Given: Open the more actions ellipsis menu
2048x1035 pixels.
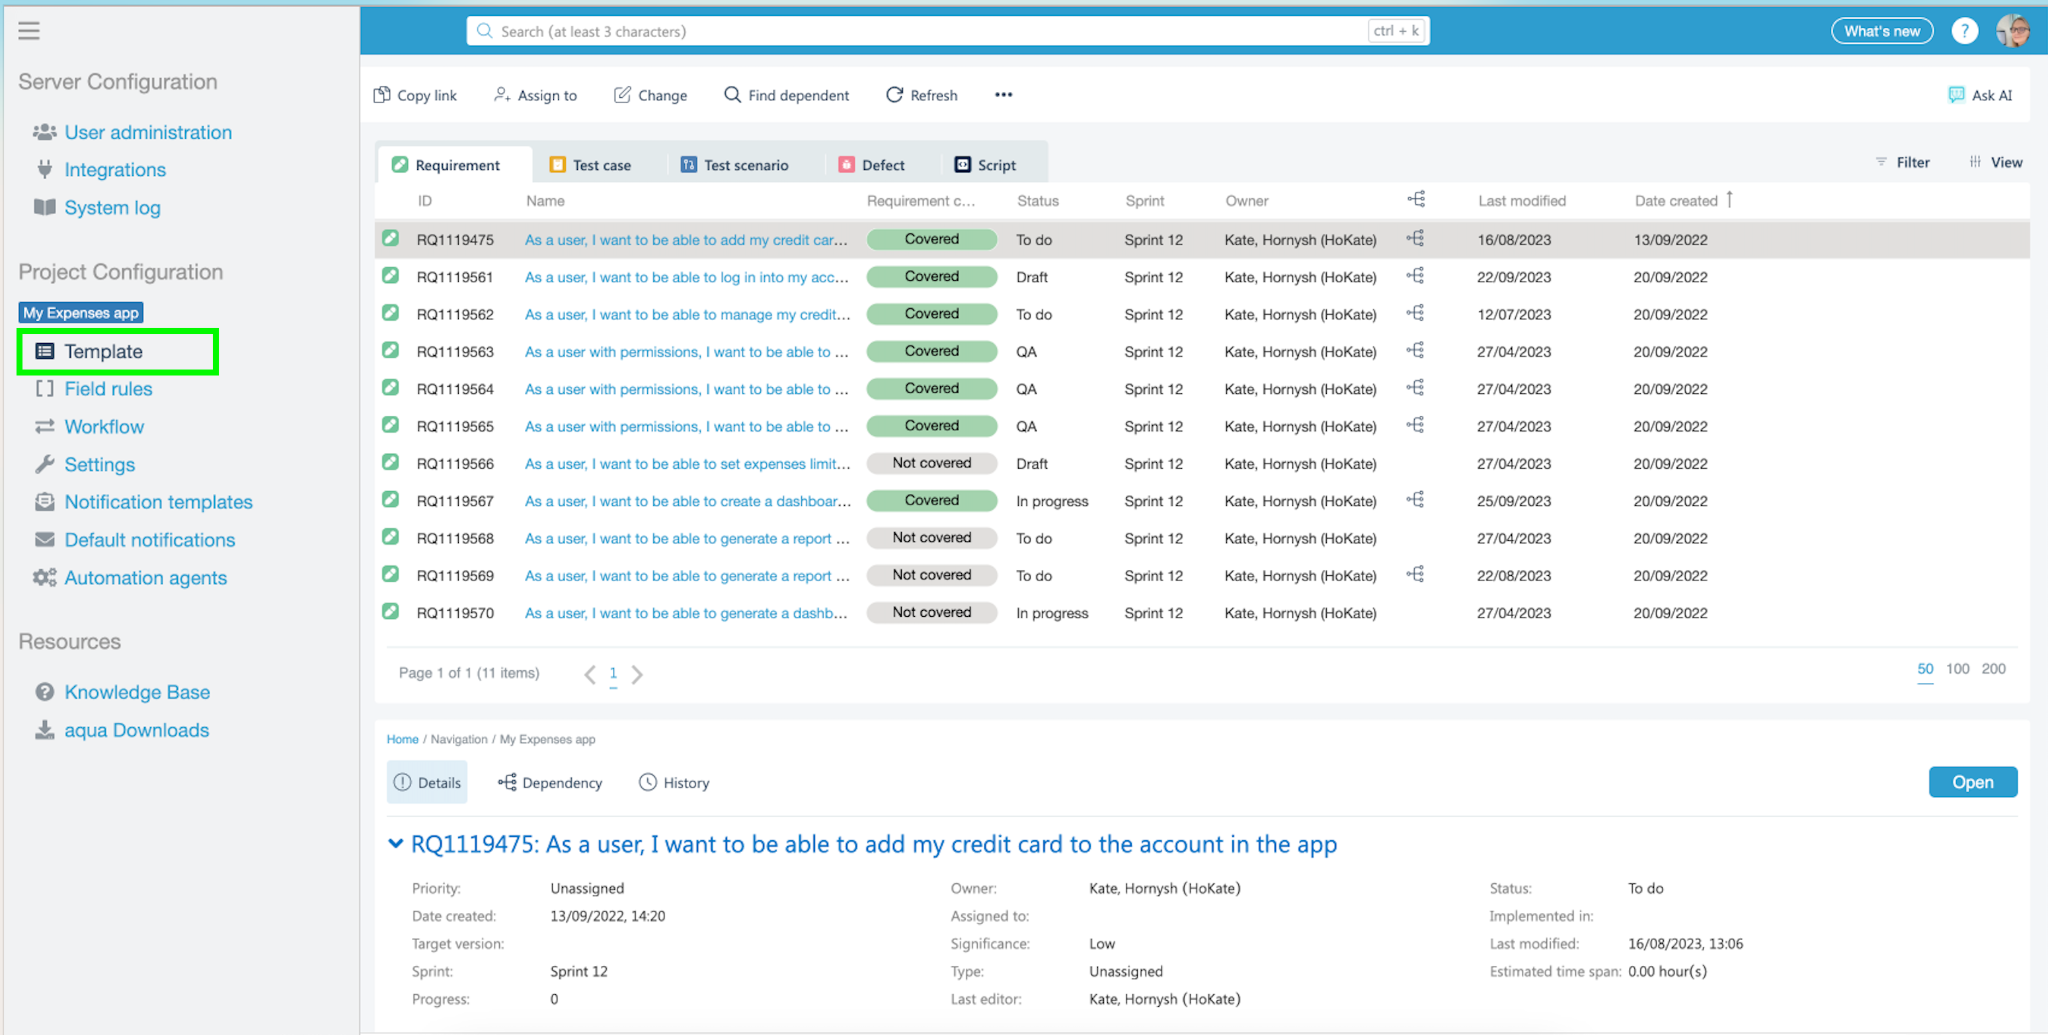Looking at the screenshot, I should coord(1003,95).
